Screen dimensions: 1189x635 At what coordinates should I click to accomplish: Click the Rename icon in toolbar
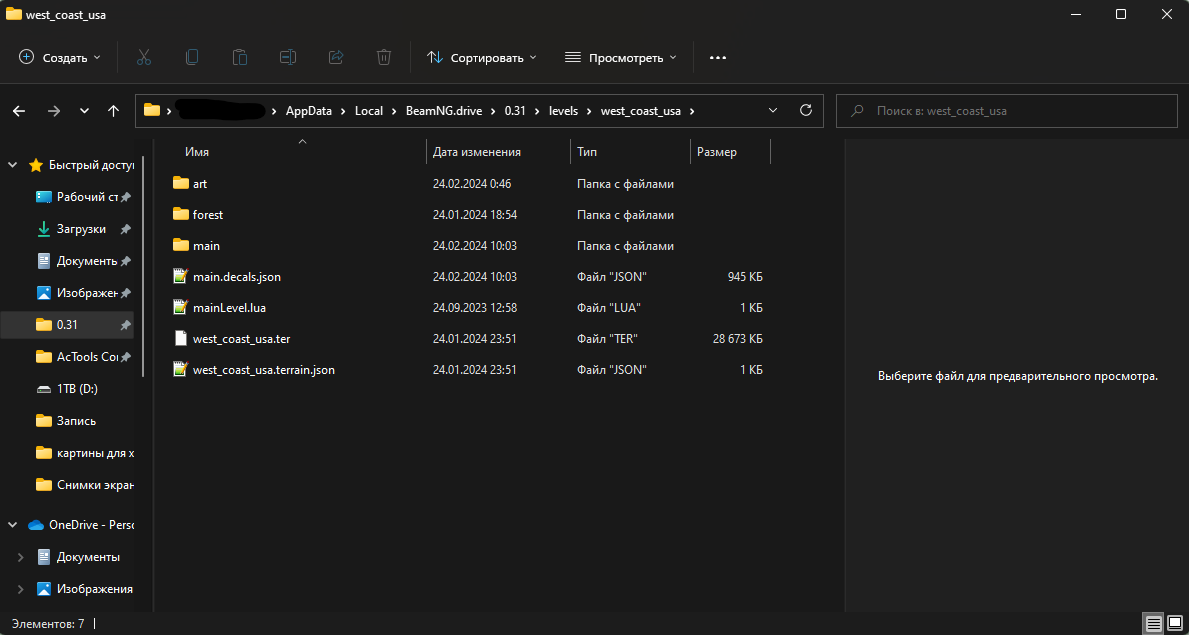(x=288, y=58)
